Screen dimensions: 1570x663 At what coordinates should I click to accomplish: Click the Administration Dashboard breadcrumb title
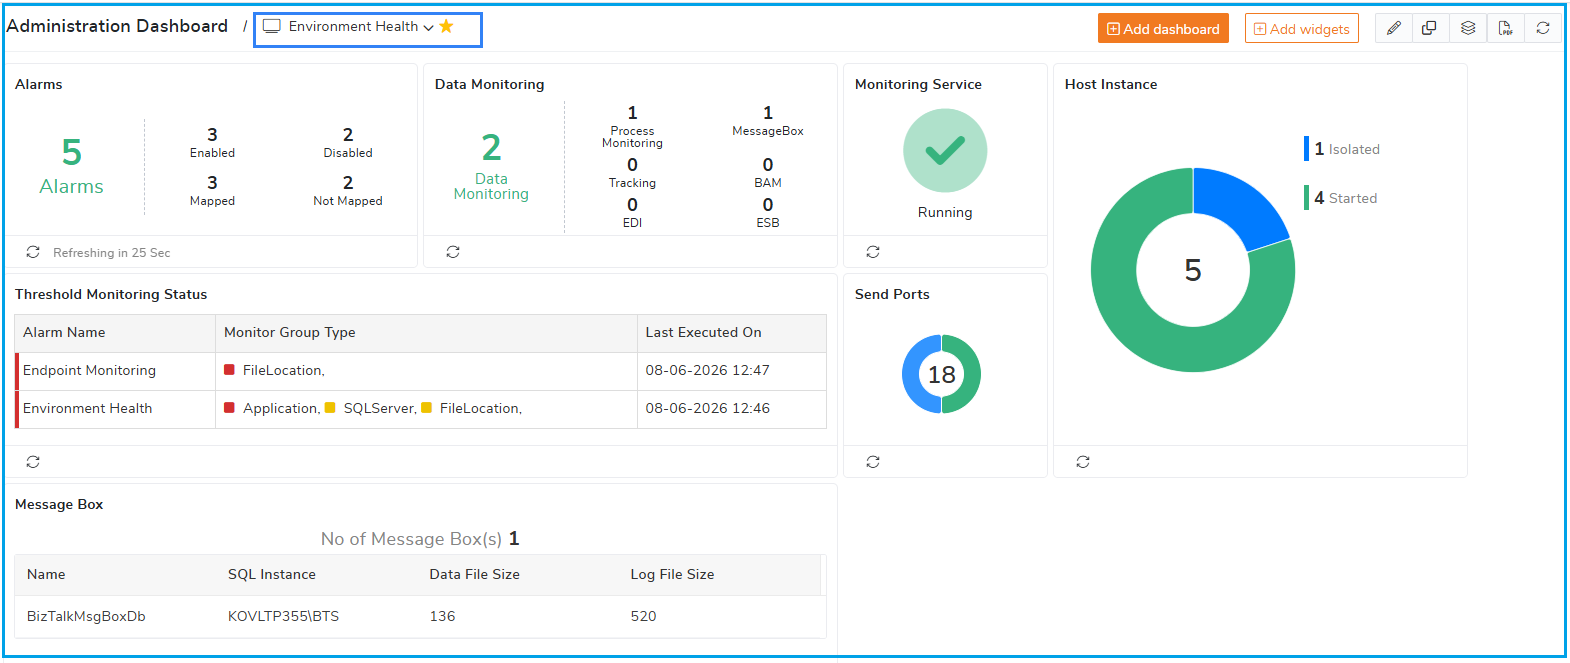tap(117, 26)
